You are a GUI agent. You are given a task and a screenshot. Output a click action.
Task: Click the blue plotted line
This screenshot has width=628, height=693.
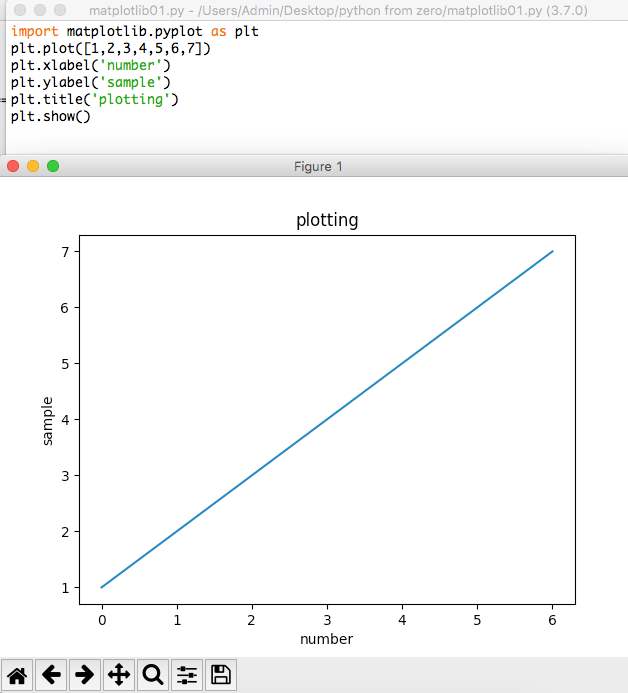pyautogui.click(x=327, y=419)
